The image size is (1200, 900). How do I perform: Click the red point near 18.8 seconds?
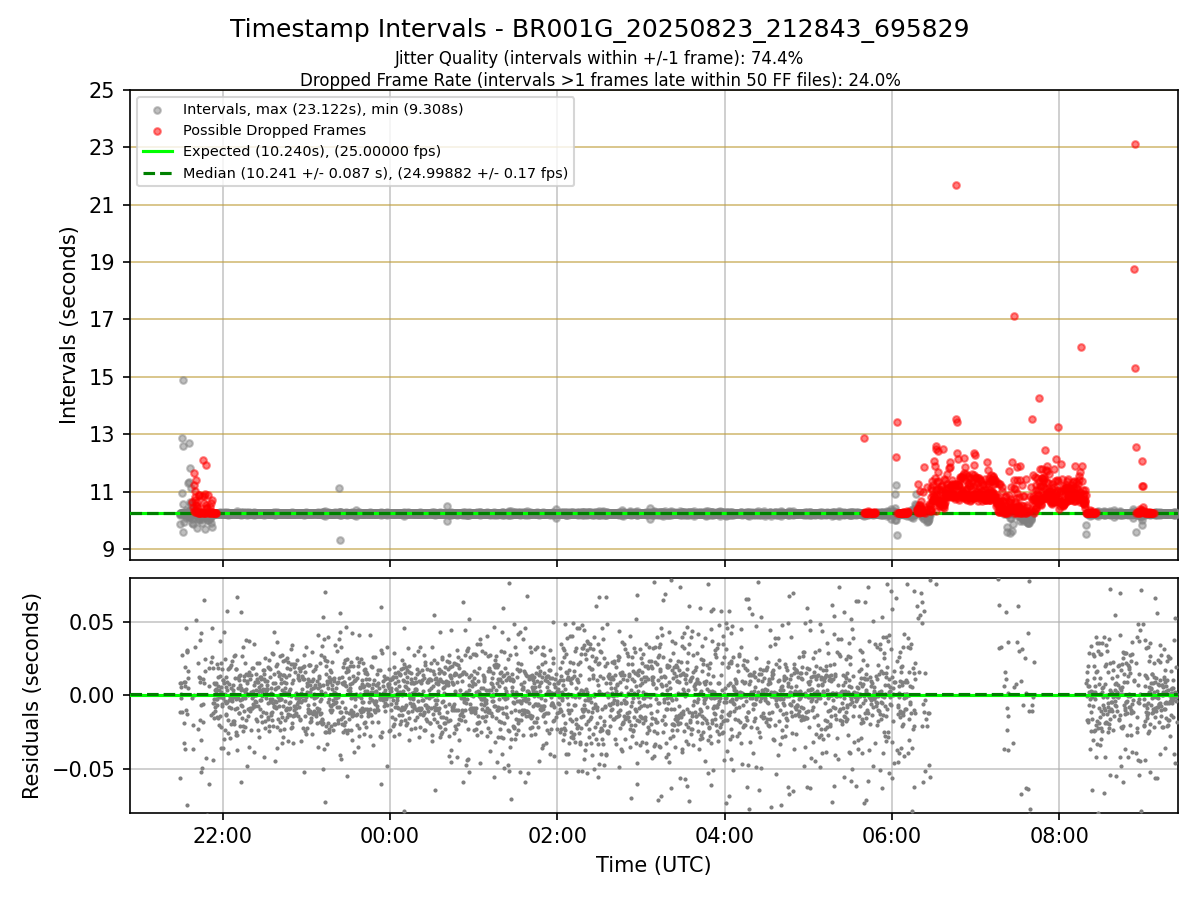point(1134,269)
